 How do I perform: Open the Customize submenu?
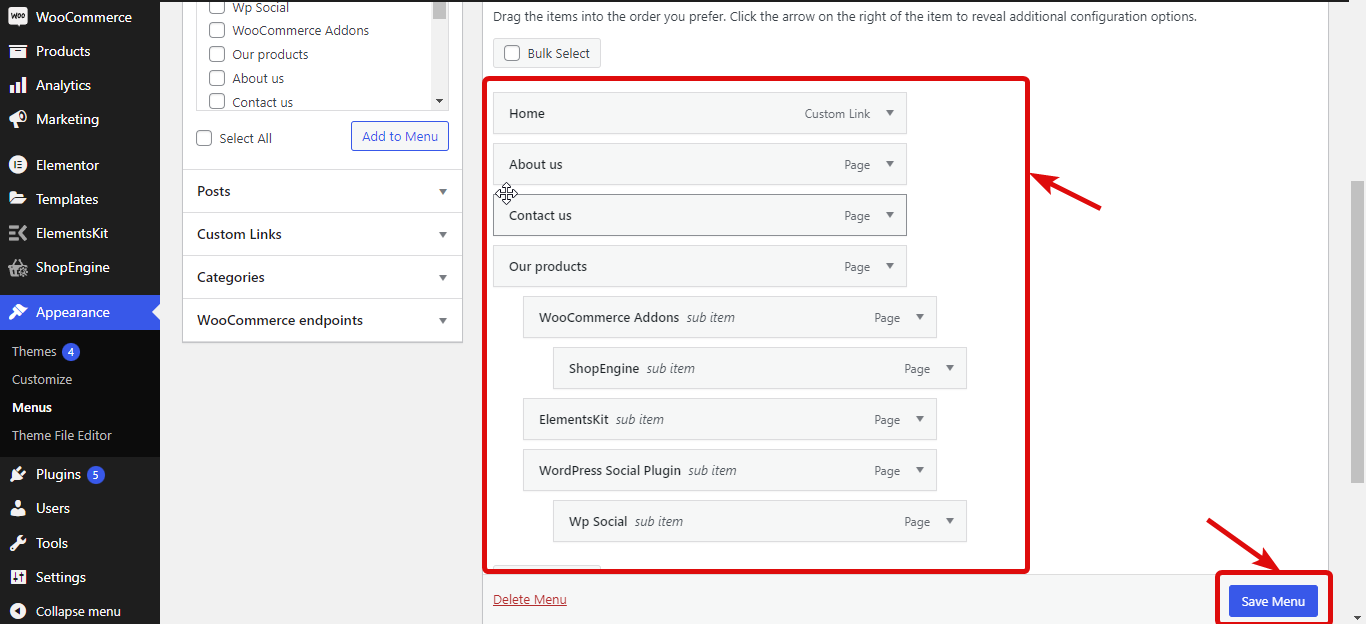point(42,379)
